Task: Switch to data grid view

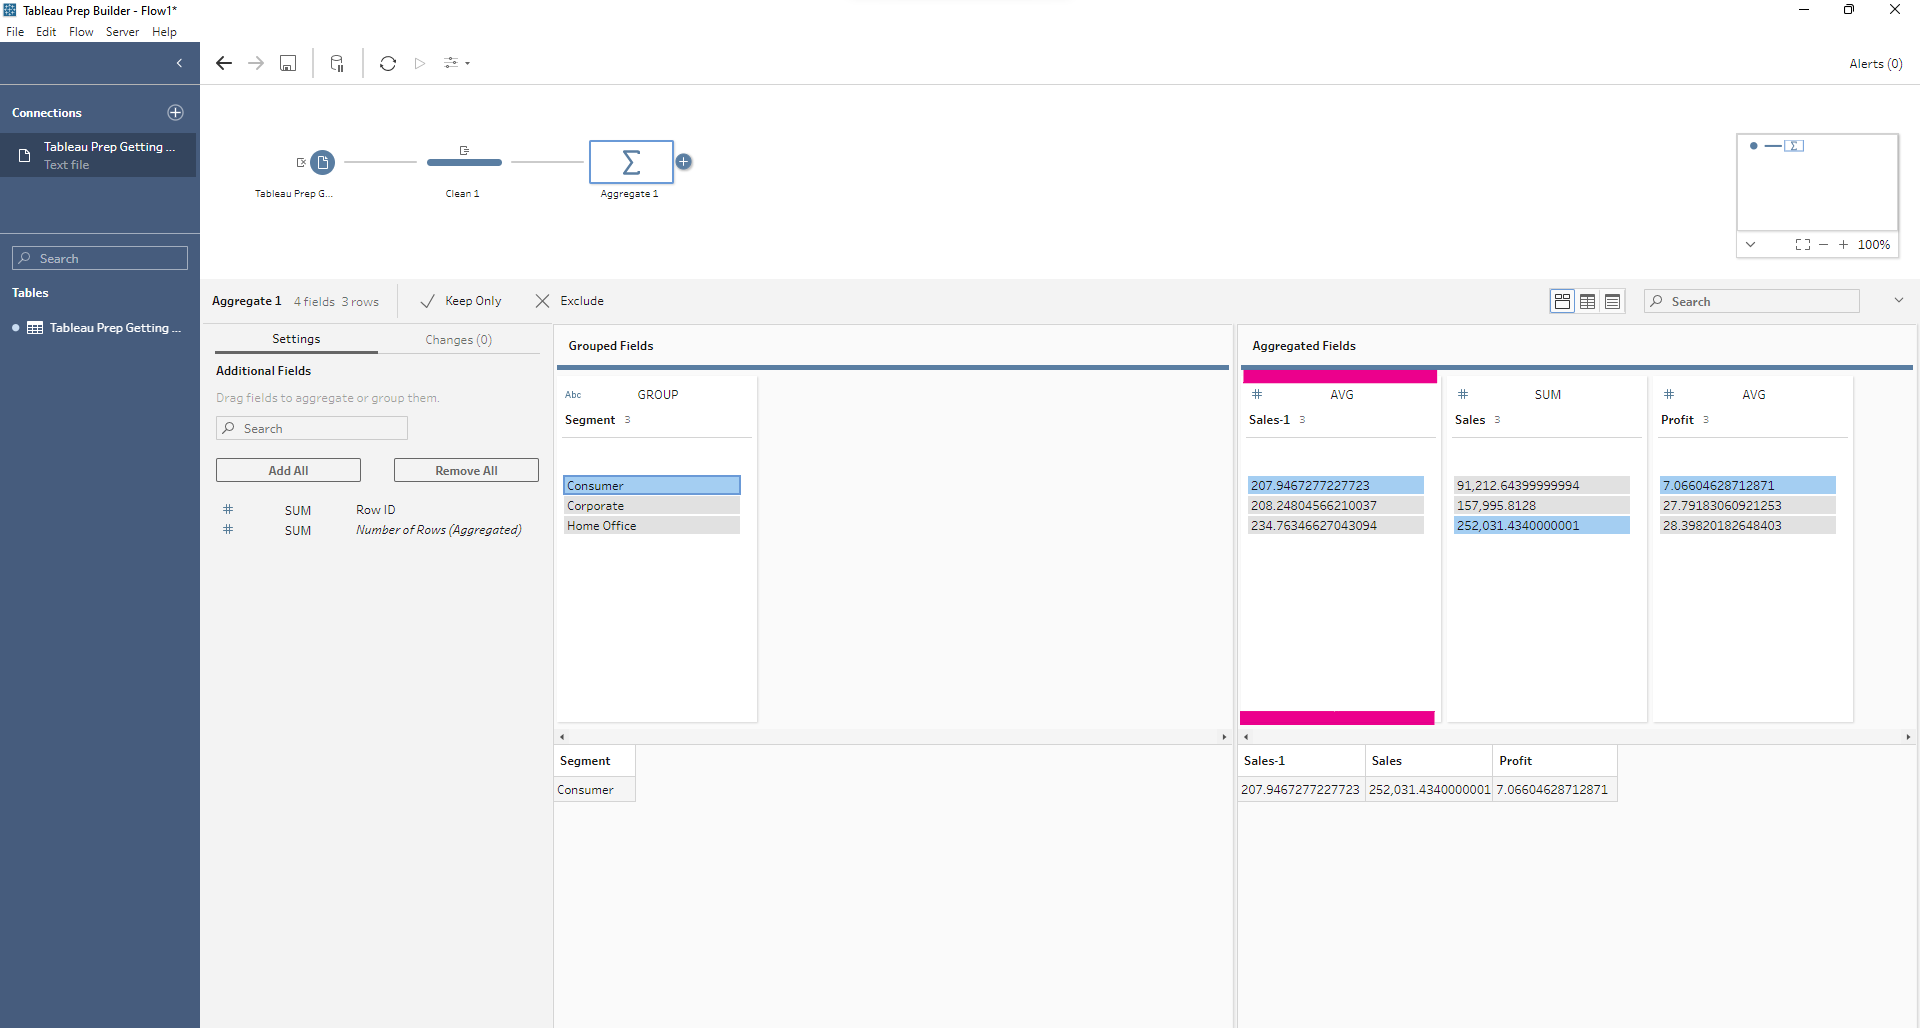Action: (x=1587, y=301)
